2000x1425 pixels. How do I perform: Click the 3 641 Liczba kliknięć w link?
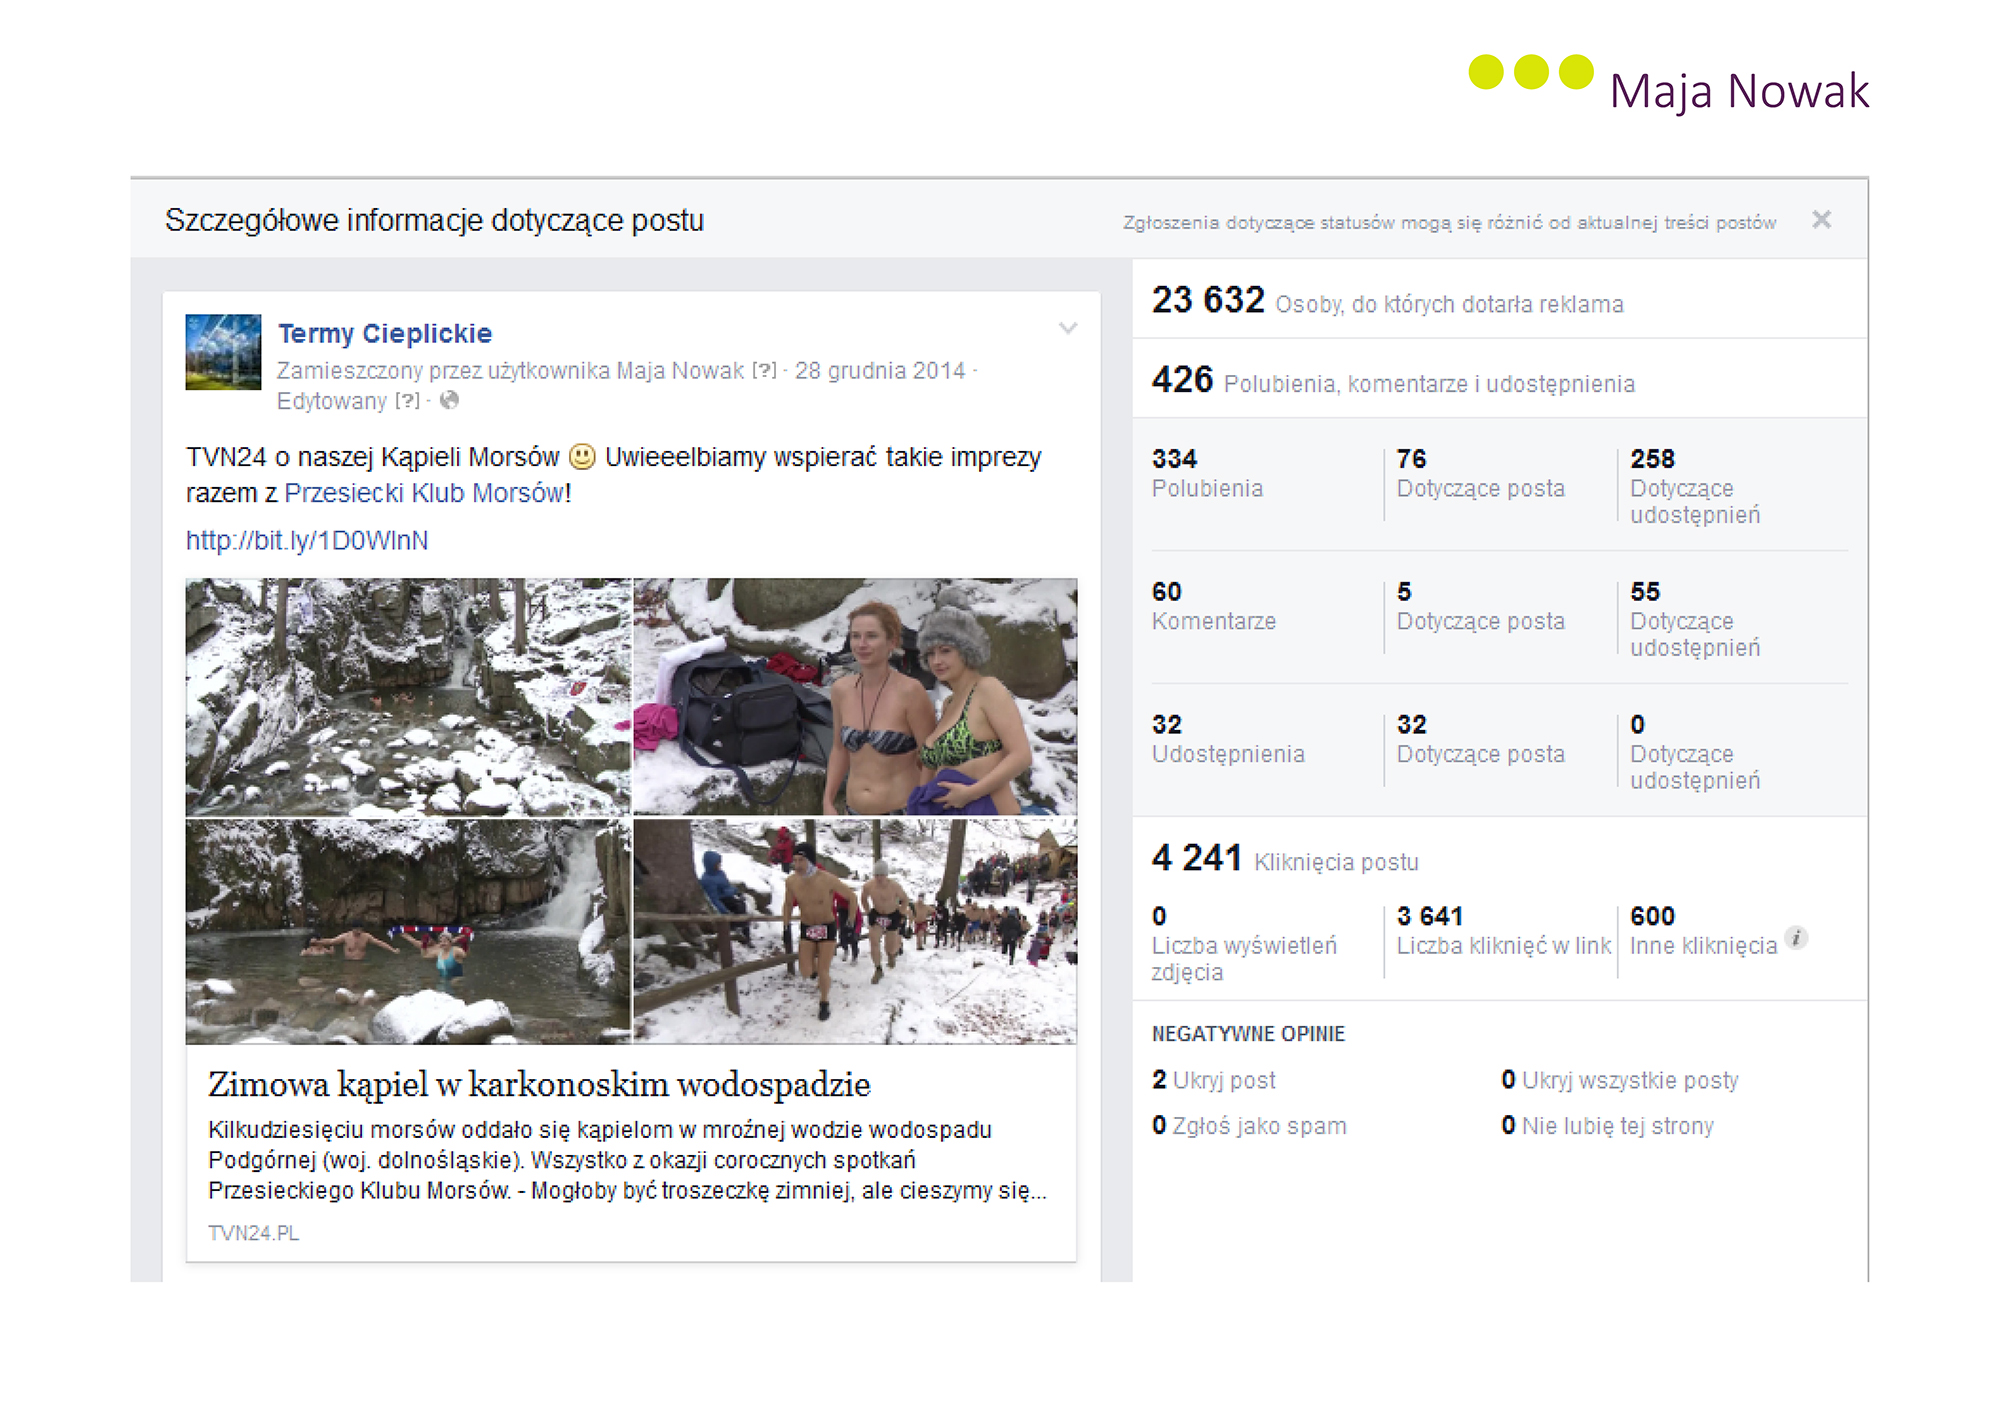pos(1504,931)
